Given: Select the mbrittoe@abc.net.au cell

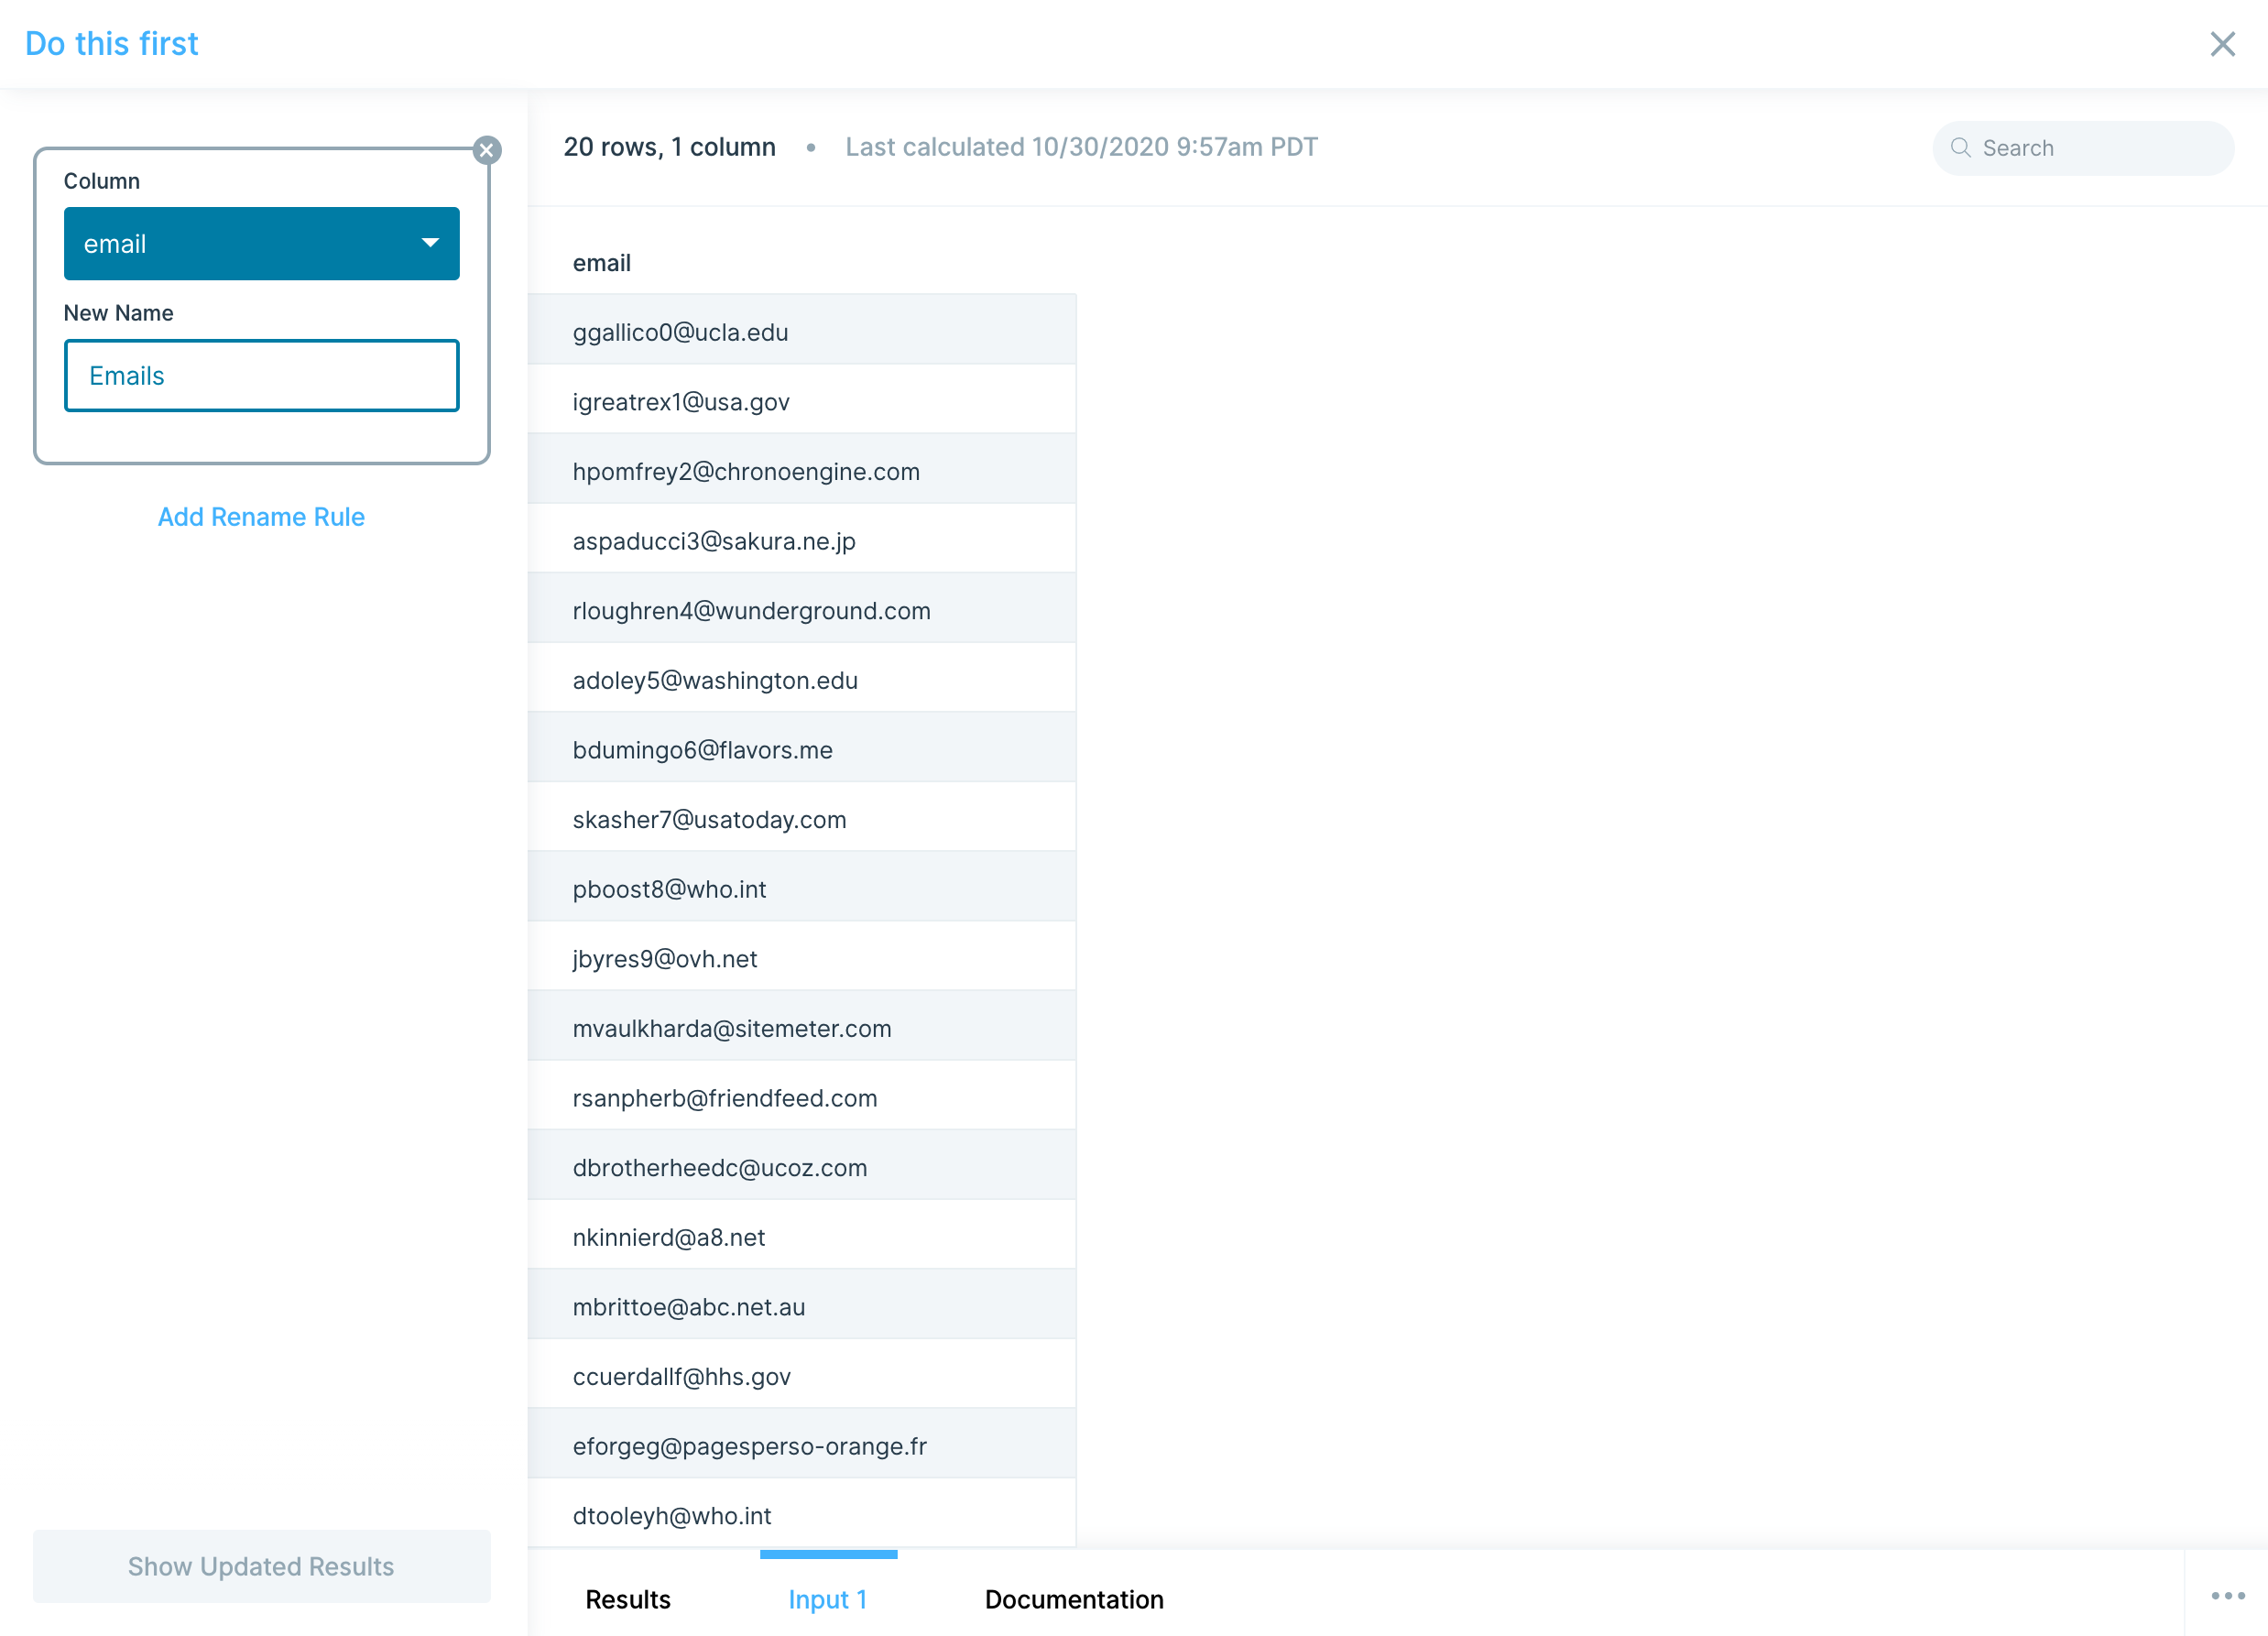Looking at the screenshot, I should pos(802,1306).
